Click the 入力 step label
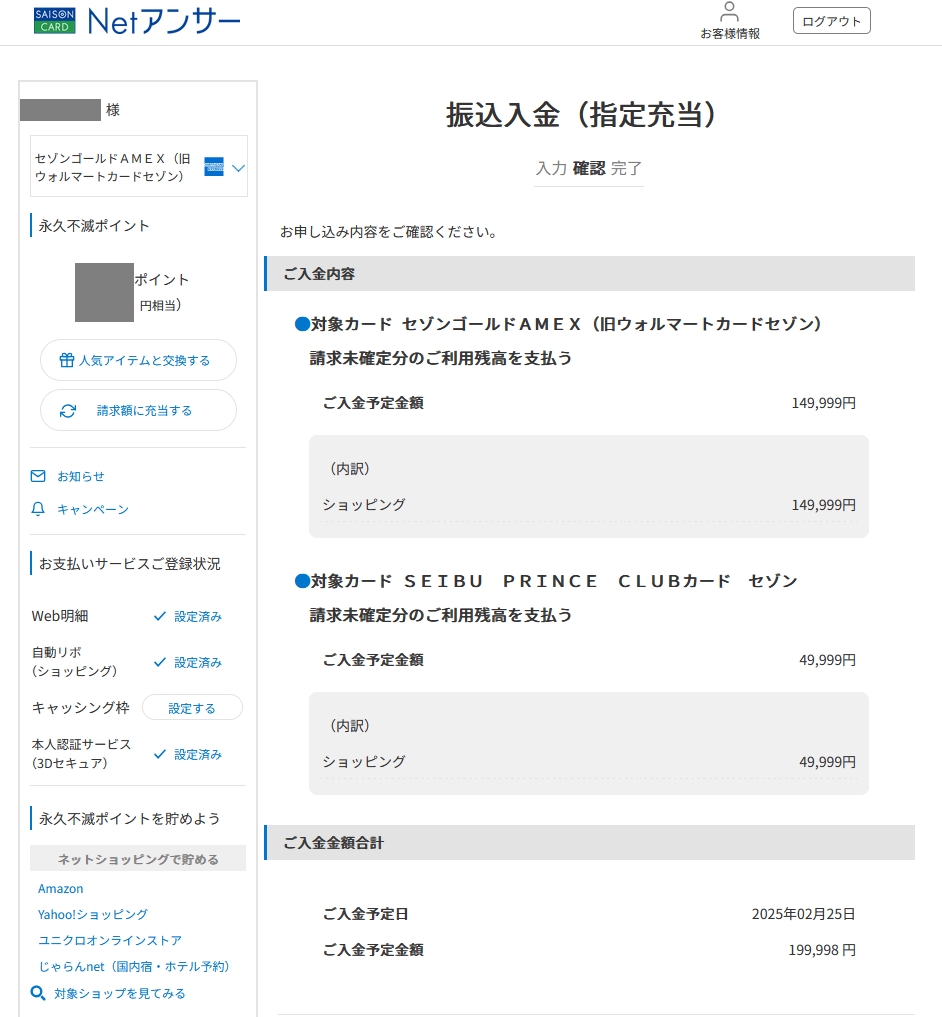This screenshot has width=942, height=1017. [x=551, y=169]
